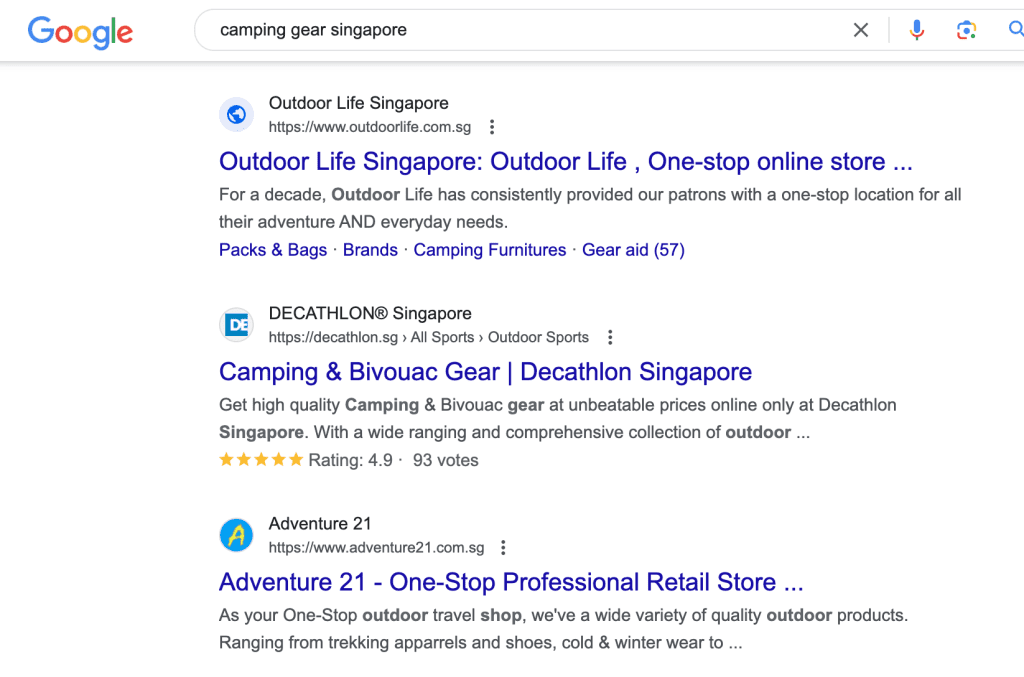Open the Camping Furnitures sitelink
Viewport: 1024px width, 677px height.
pyautogui.click(x=490, y=250)
